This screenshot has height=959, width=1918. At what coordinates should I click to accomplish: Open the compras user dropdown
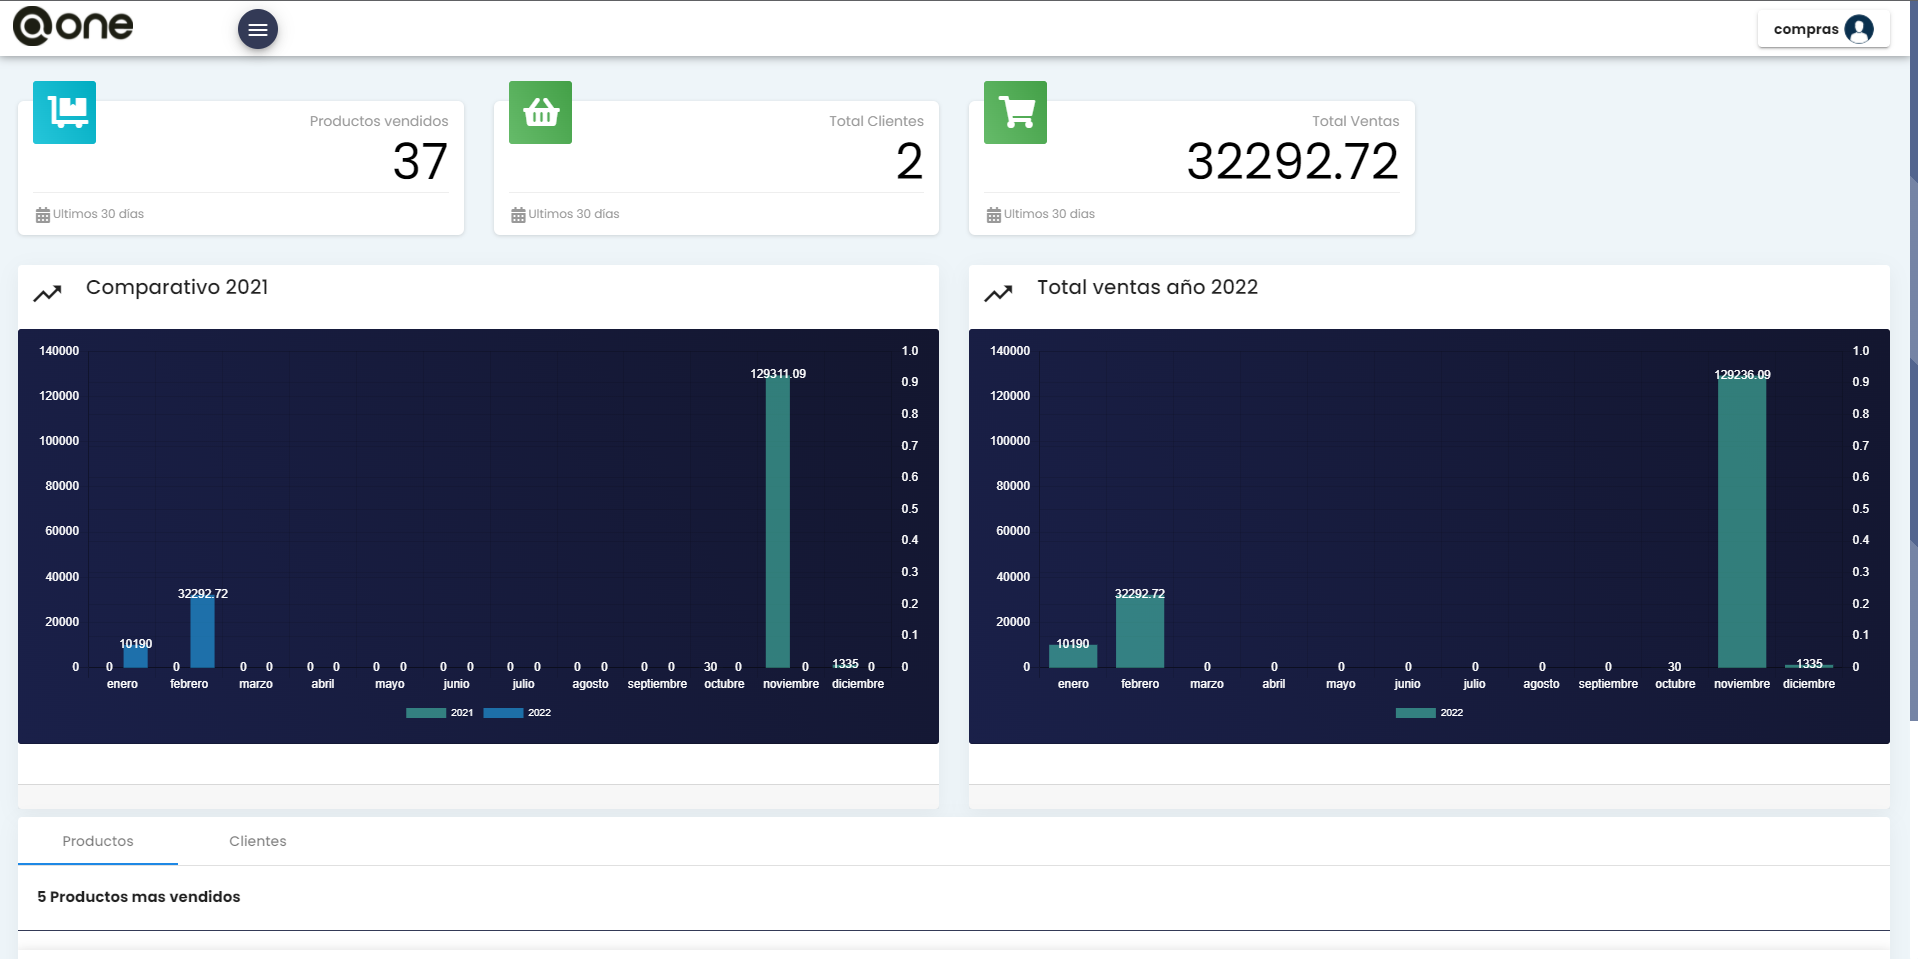click(x=1806, y=29)
